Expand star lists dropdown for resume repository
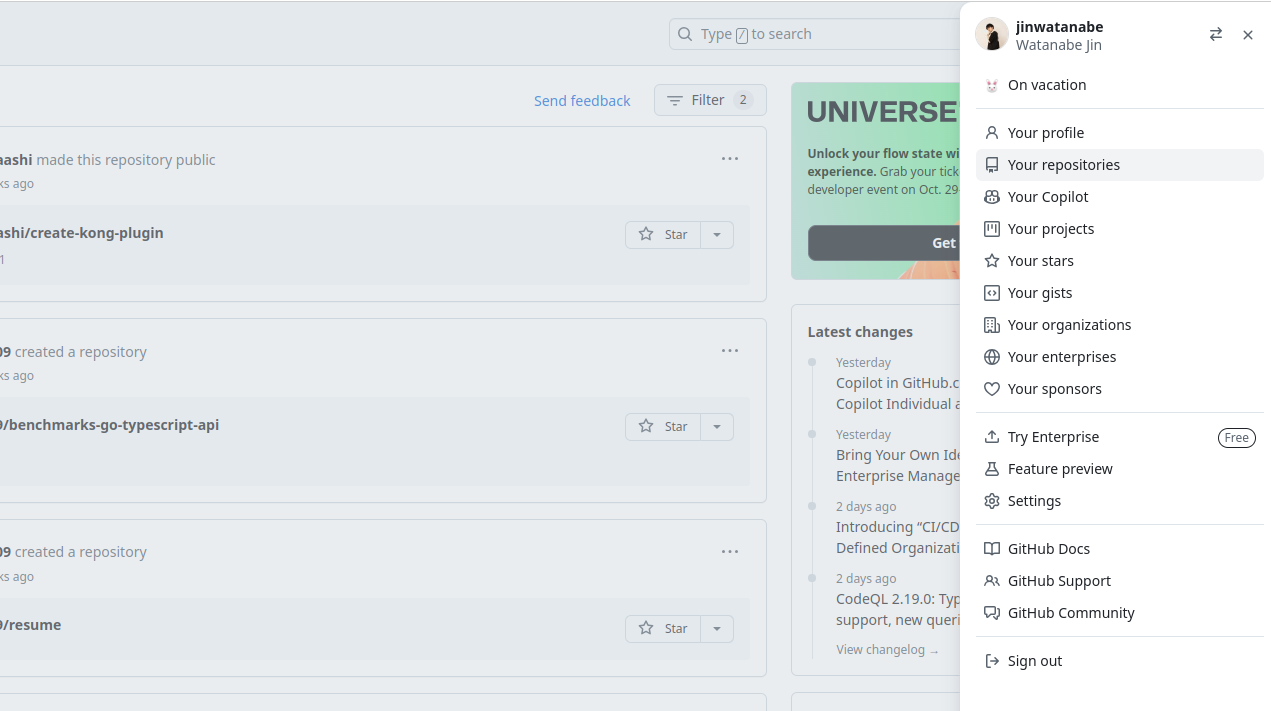 (x=717, y=628)
